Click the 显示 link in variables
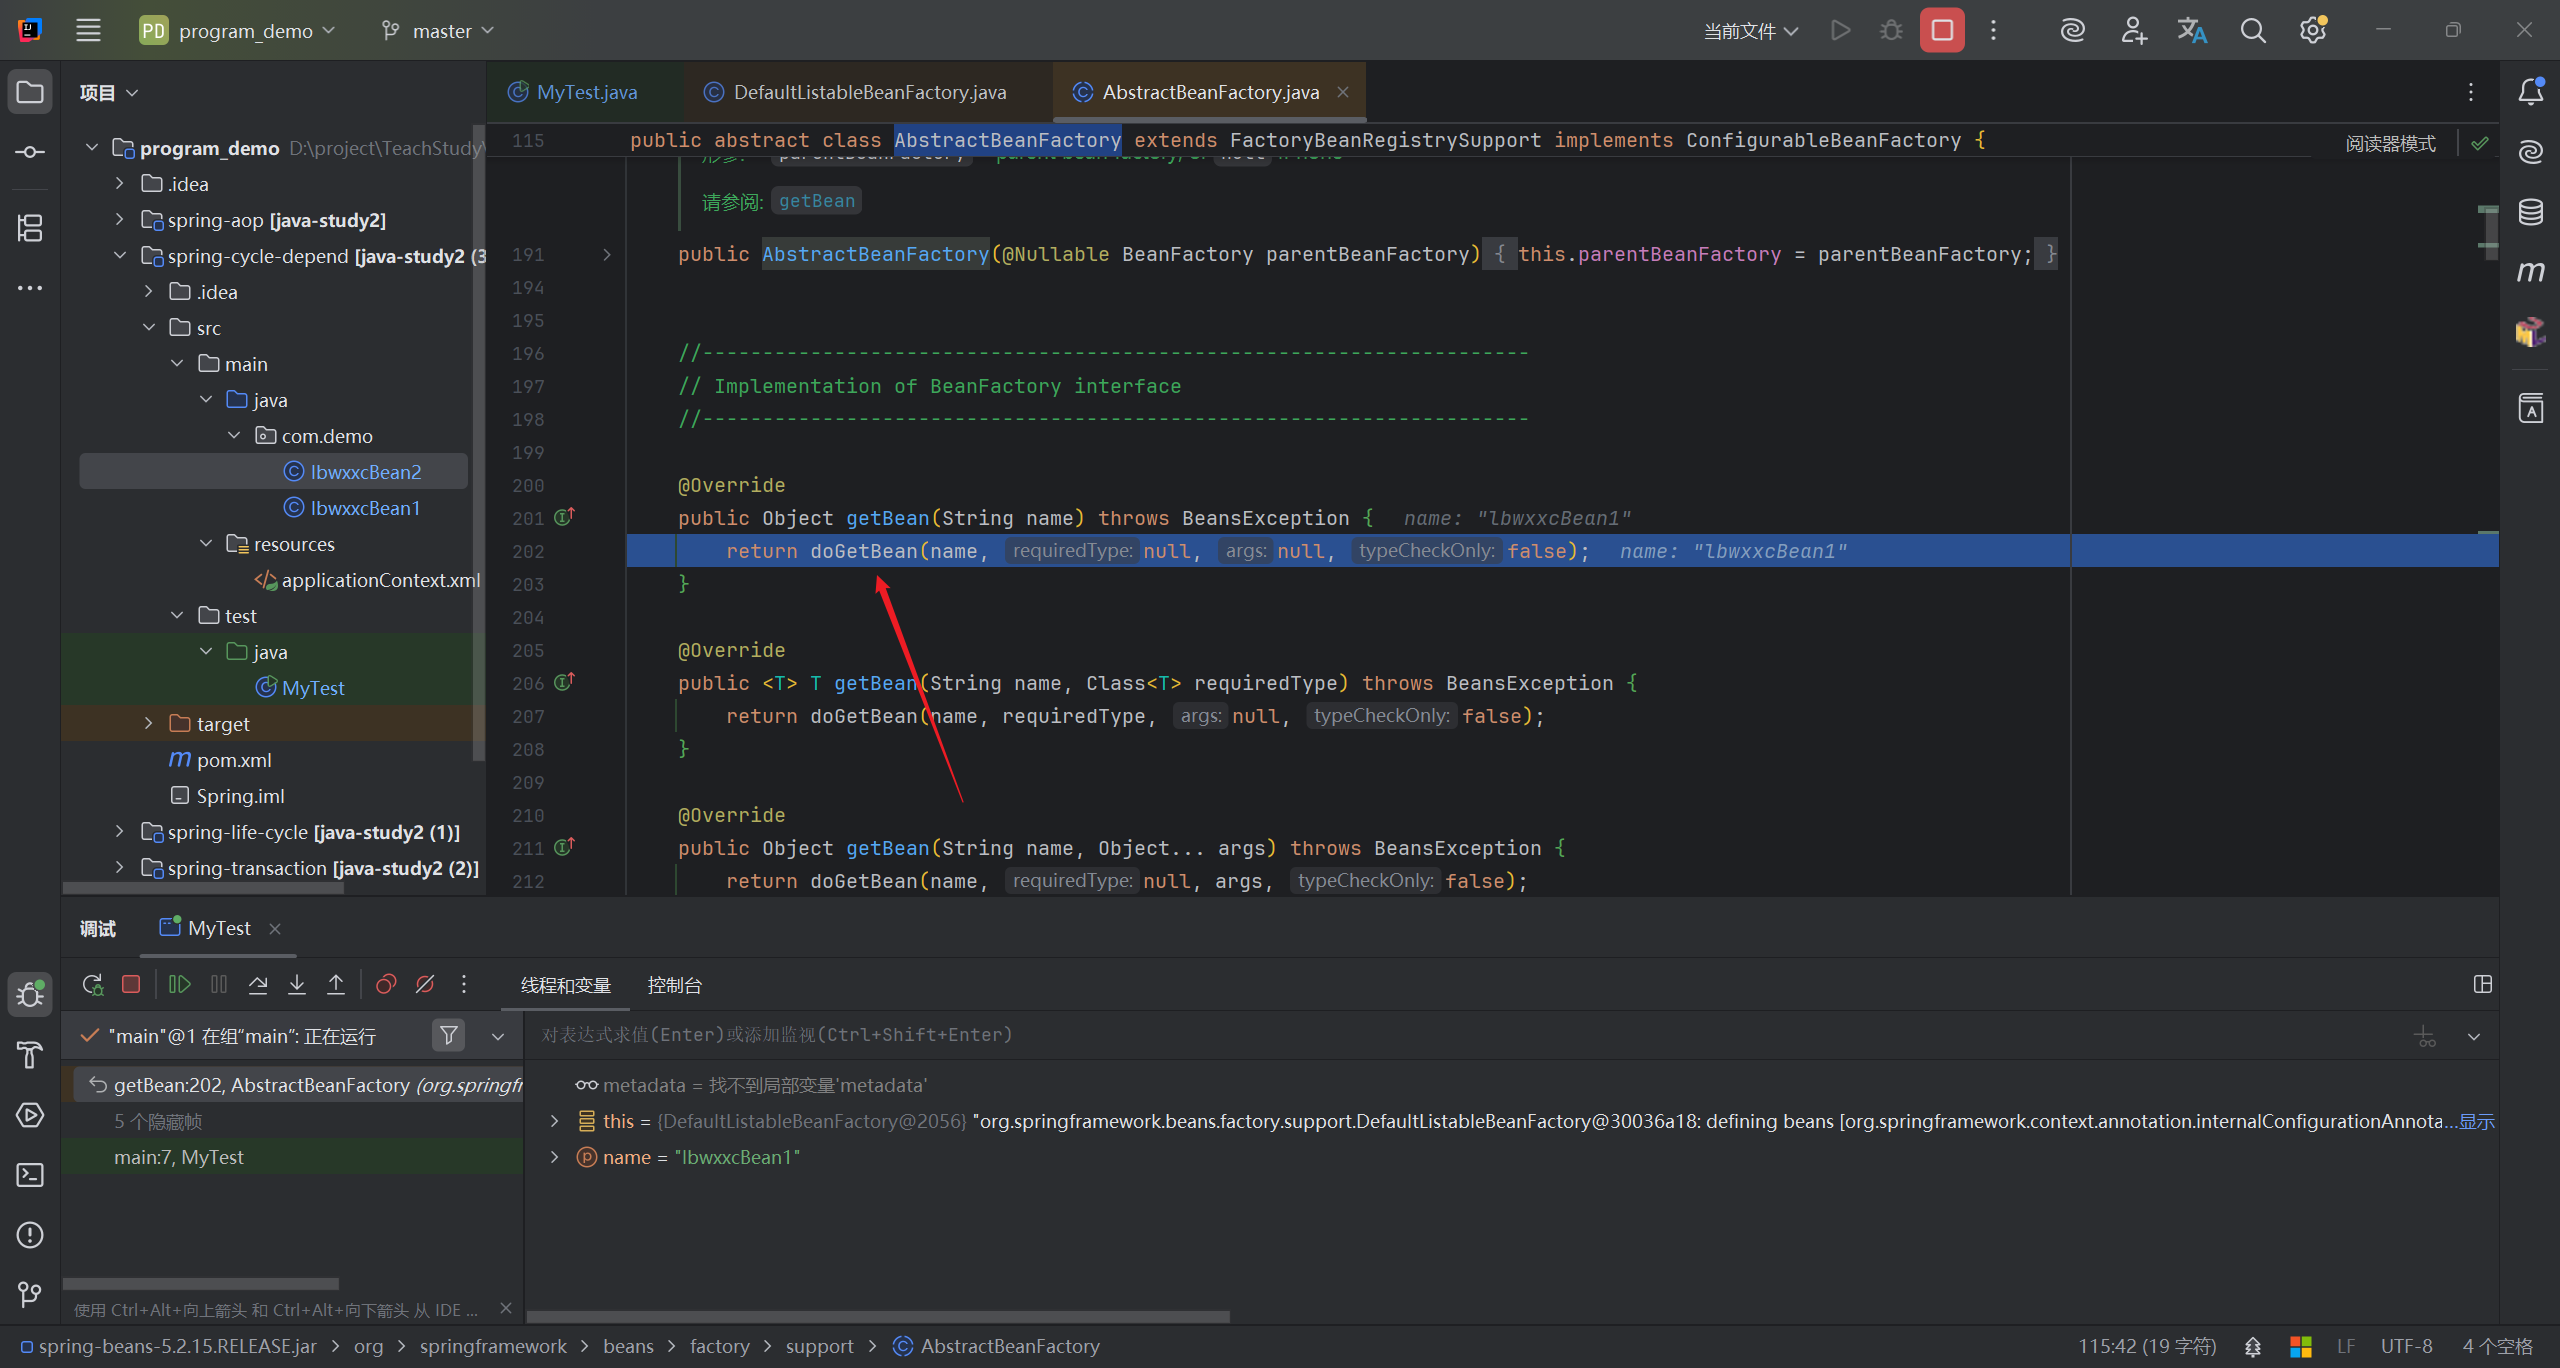Screen dimensions: 2560x1368 pyautogui.click(x=2477, y=1121)
